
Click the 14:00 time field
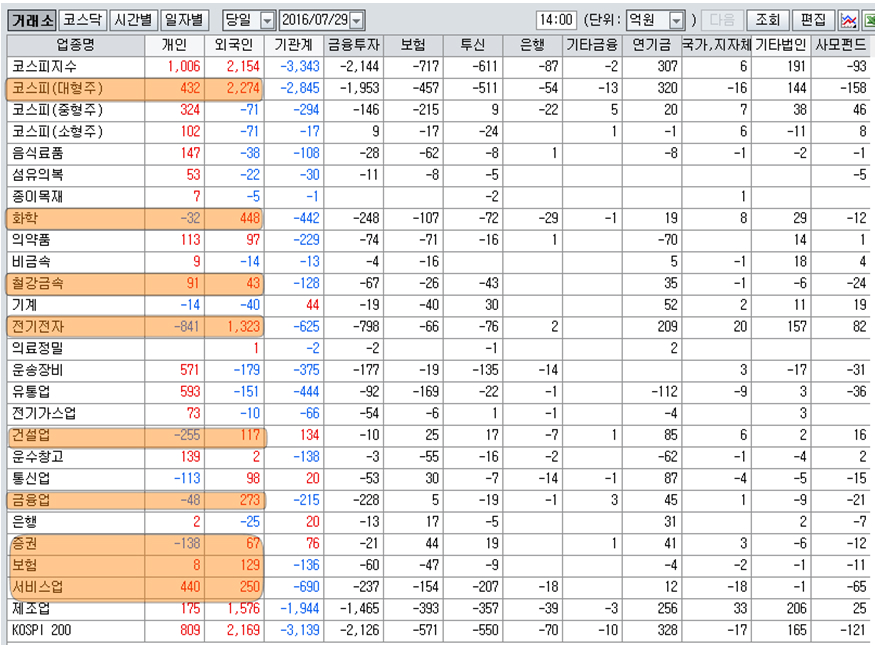[556, 20]
